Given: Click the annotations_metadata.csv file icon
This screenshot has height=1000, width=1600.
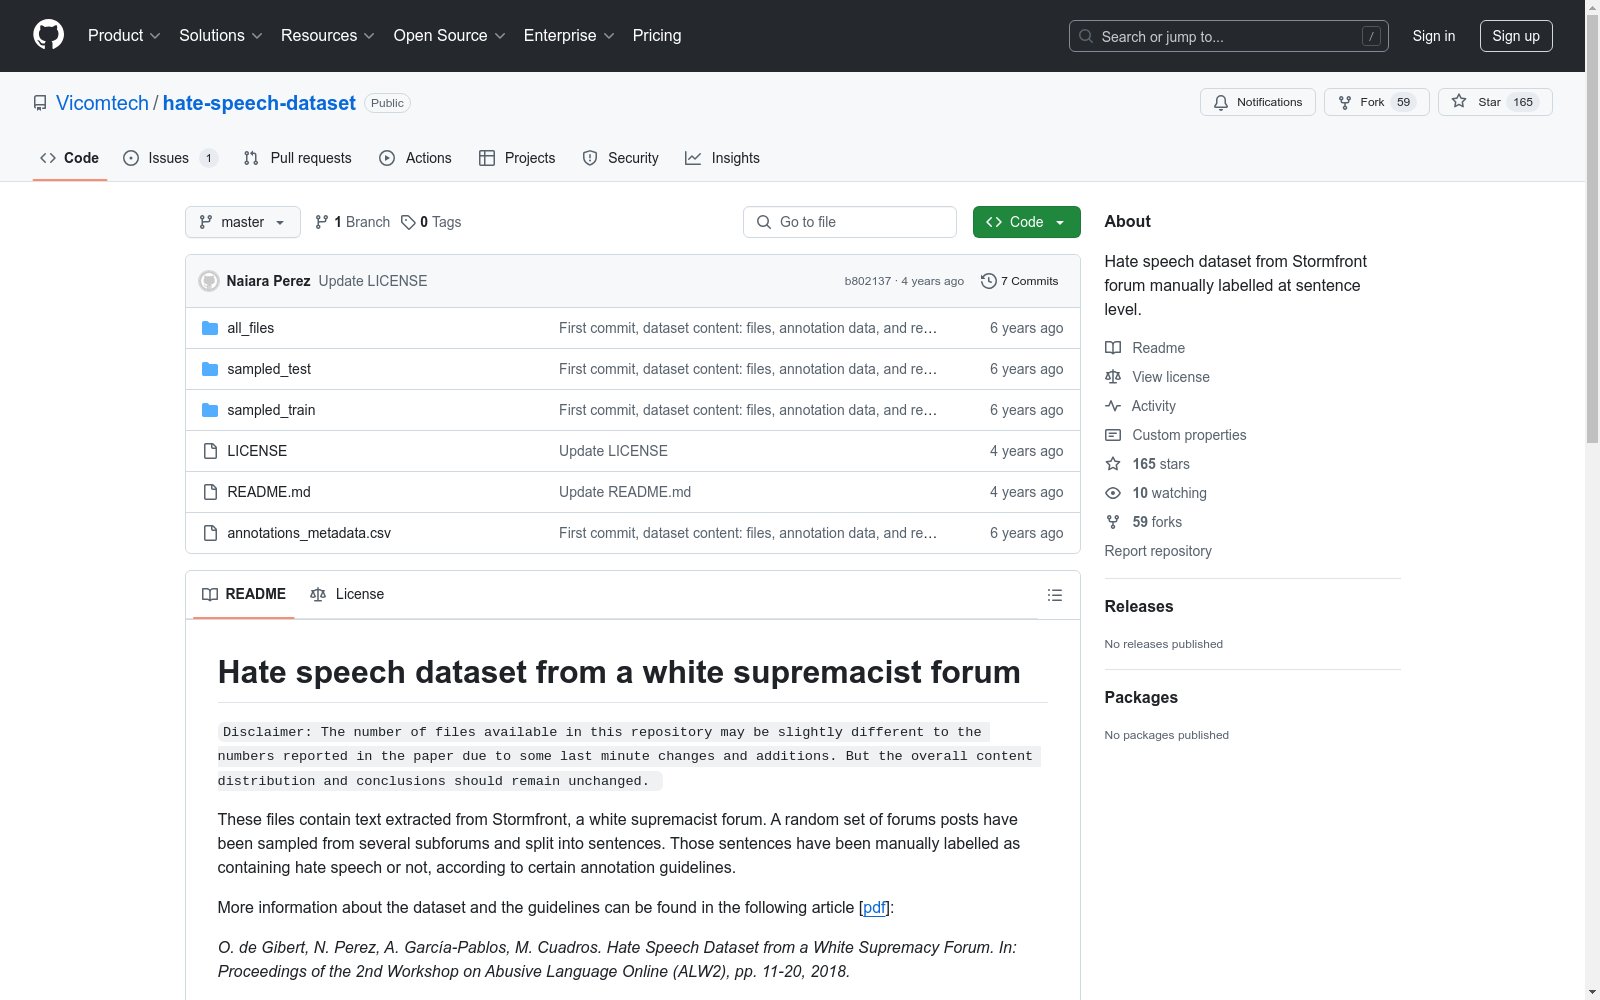Looking at the screenshot, I should (210, 533).
